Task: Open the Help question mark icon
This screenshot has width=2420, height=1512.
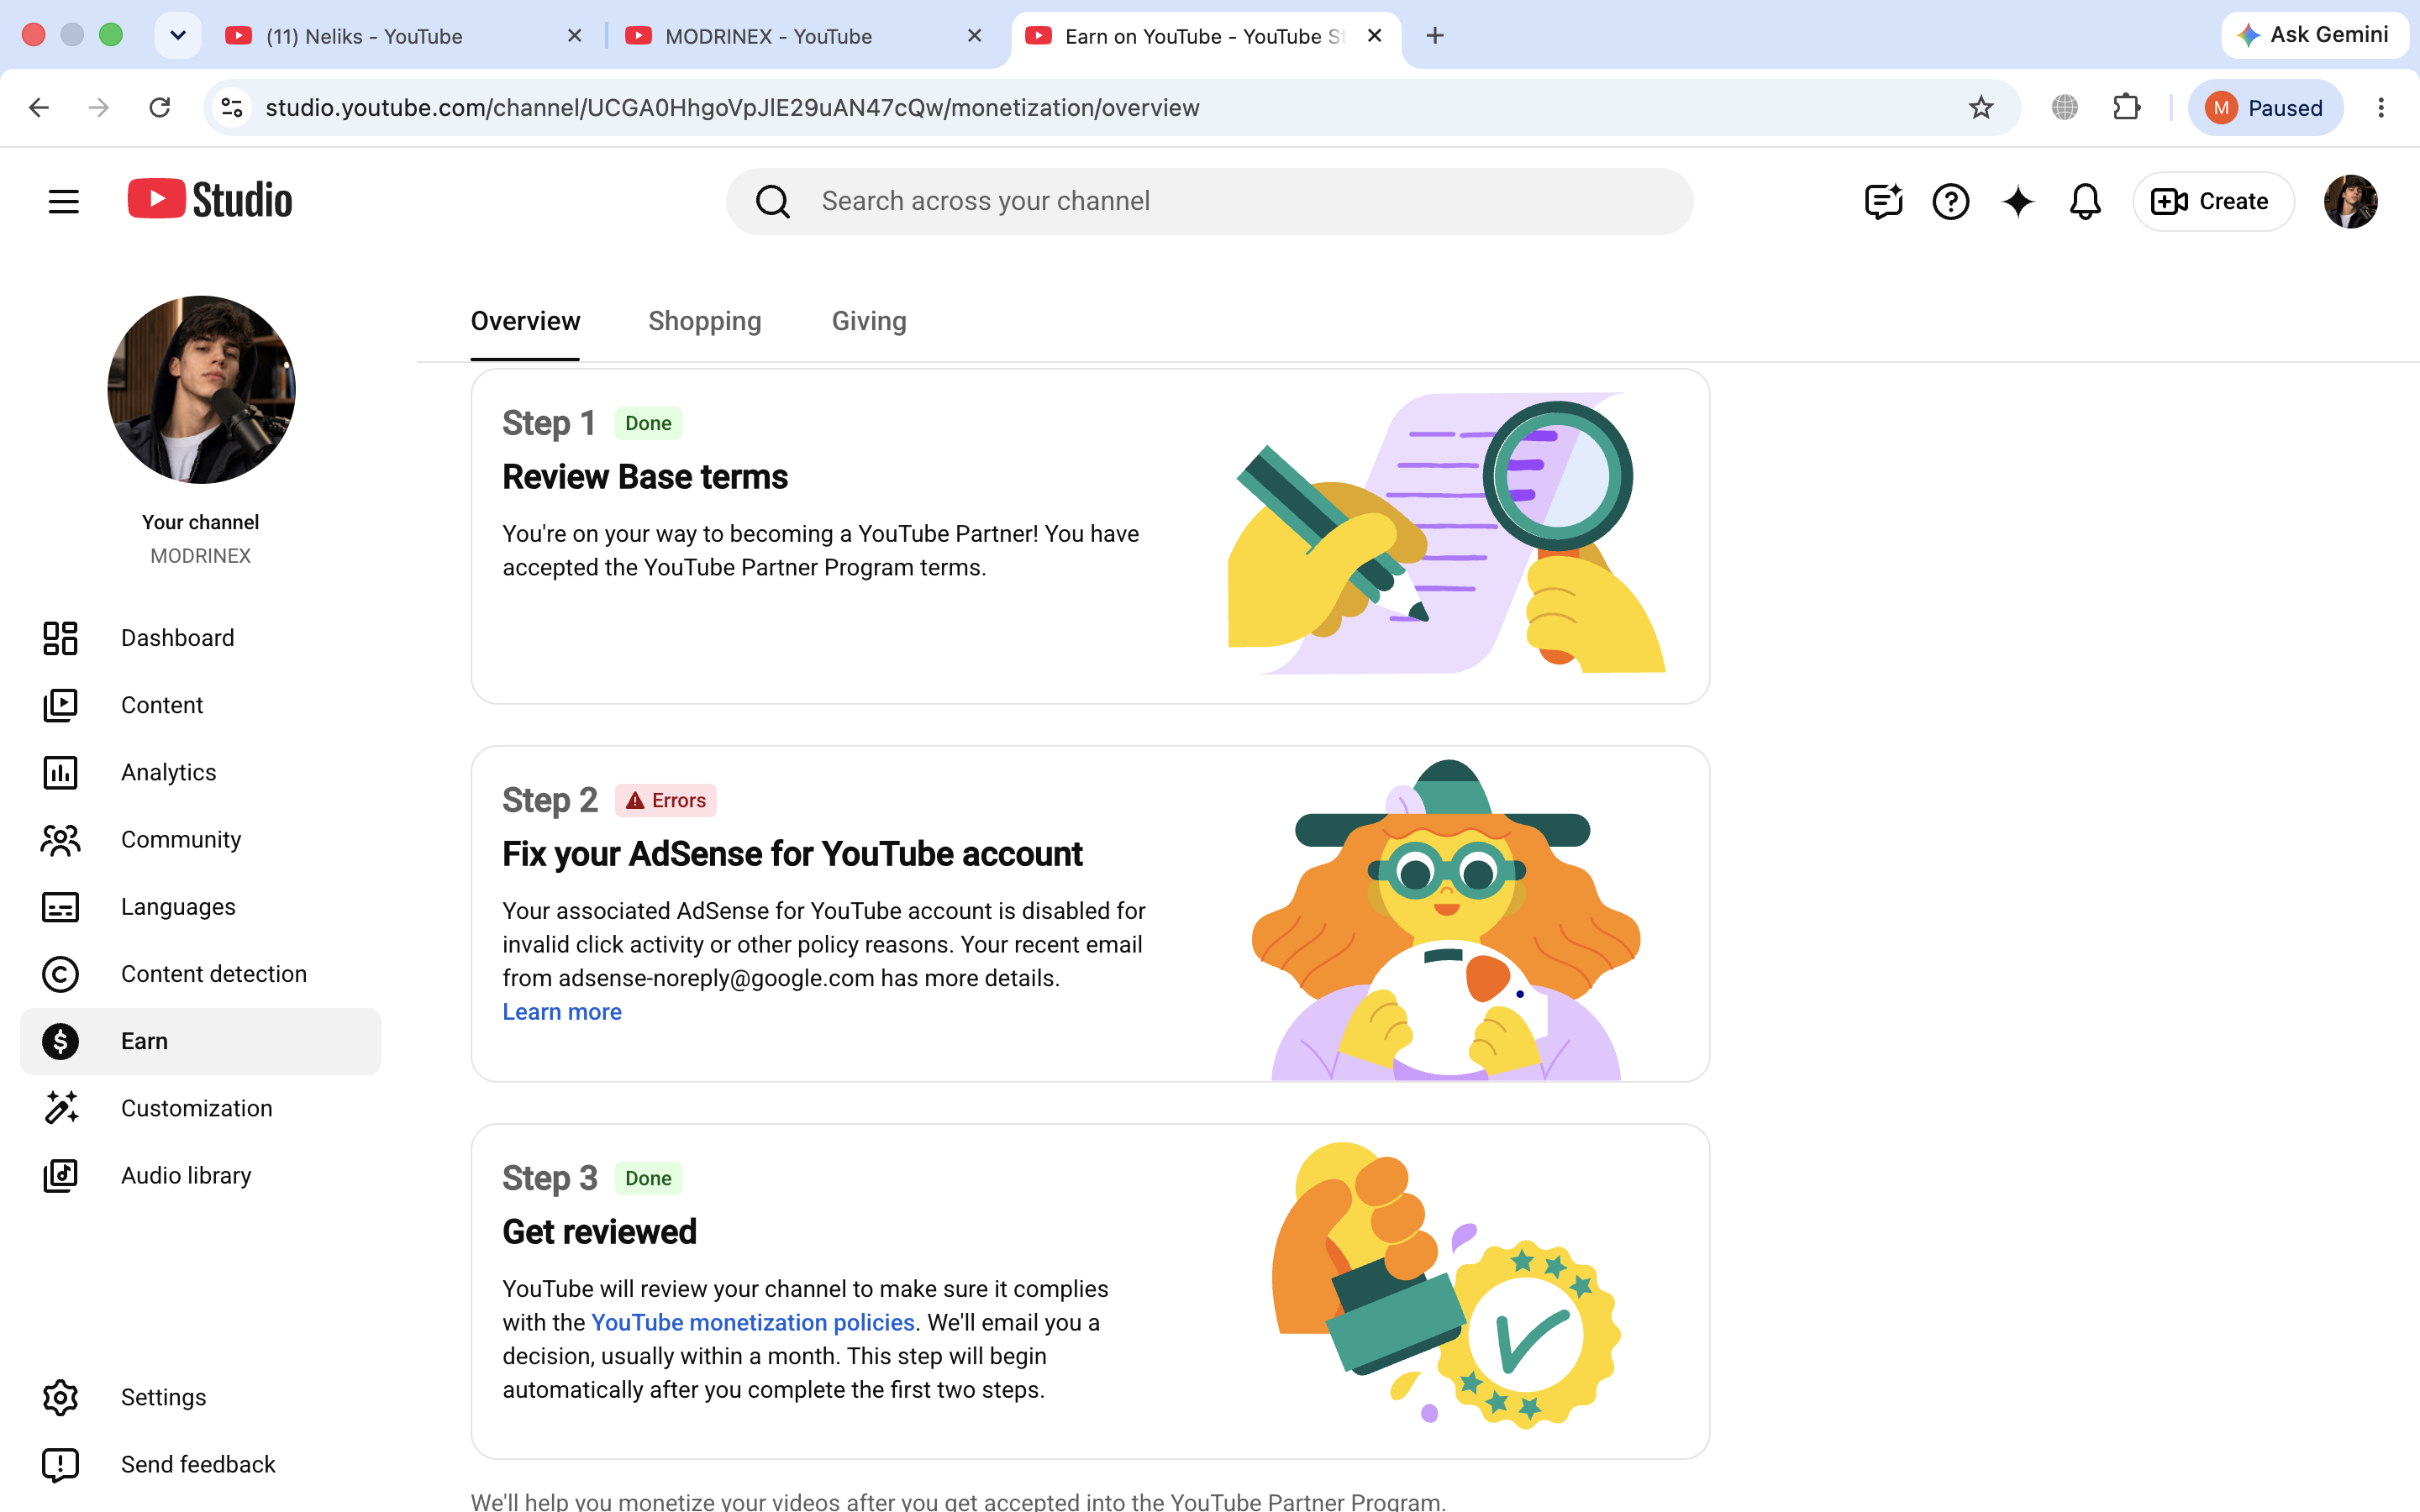Action: pyautogui.click(x=1950, y=201)
